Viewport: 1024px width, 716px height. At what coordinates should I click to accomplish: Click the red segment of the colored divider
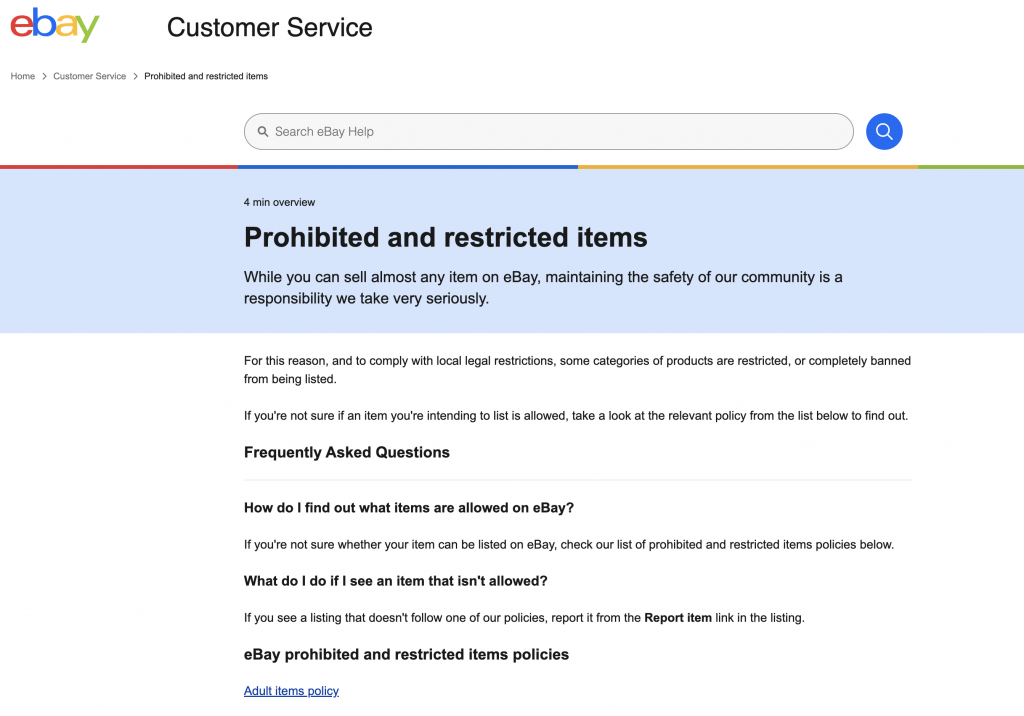(x=119, y=167)
